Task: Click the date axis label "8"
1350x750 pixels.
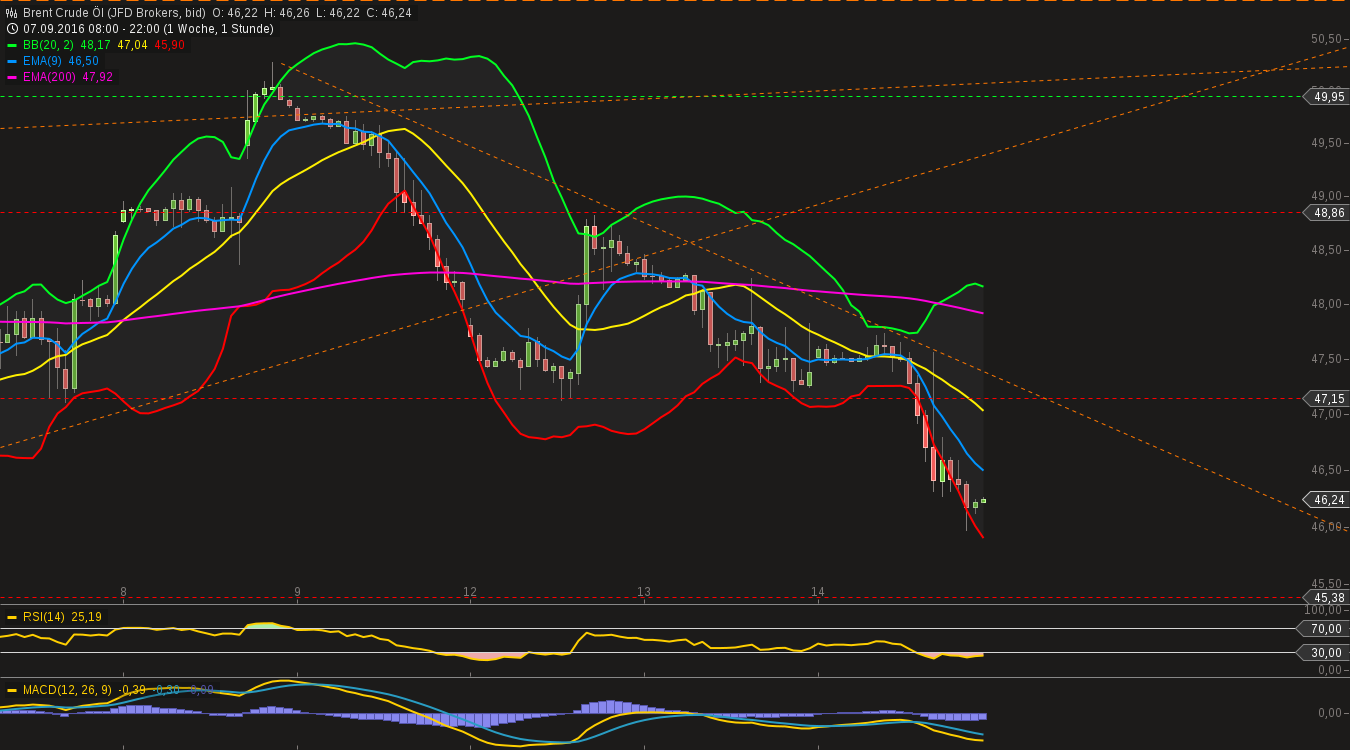Action: click(123, 592)
